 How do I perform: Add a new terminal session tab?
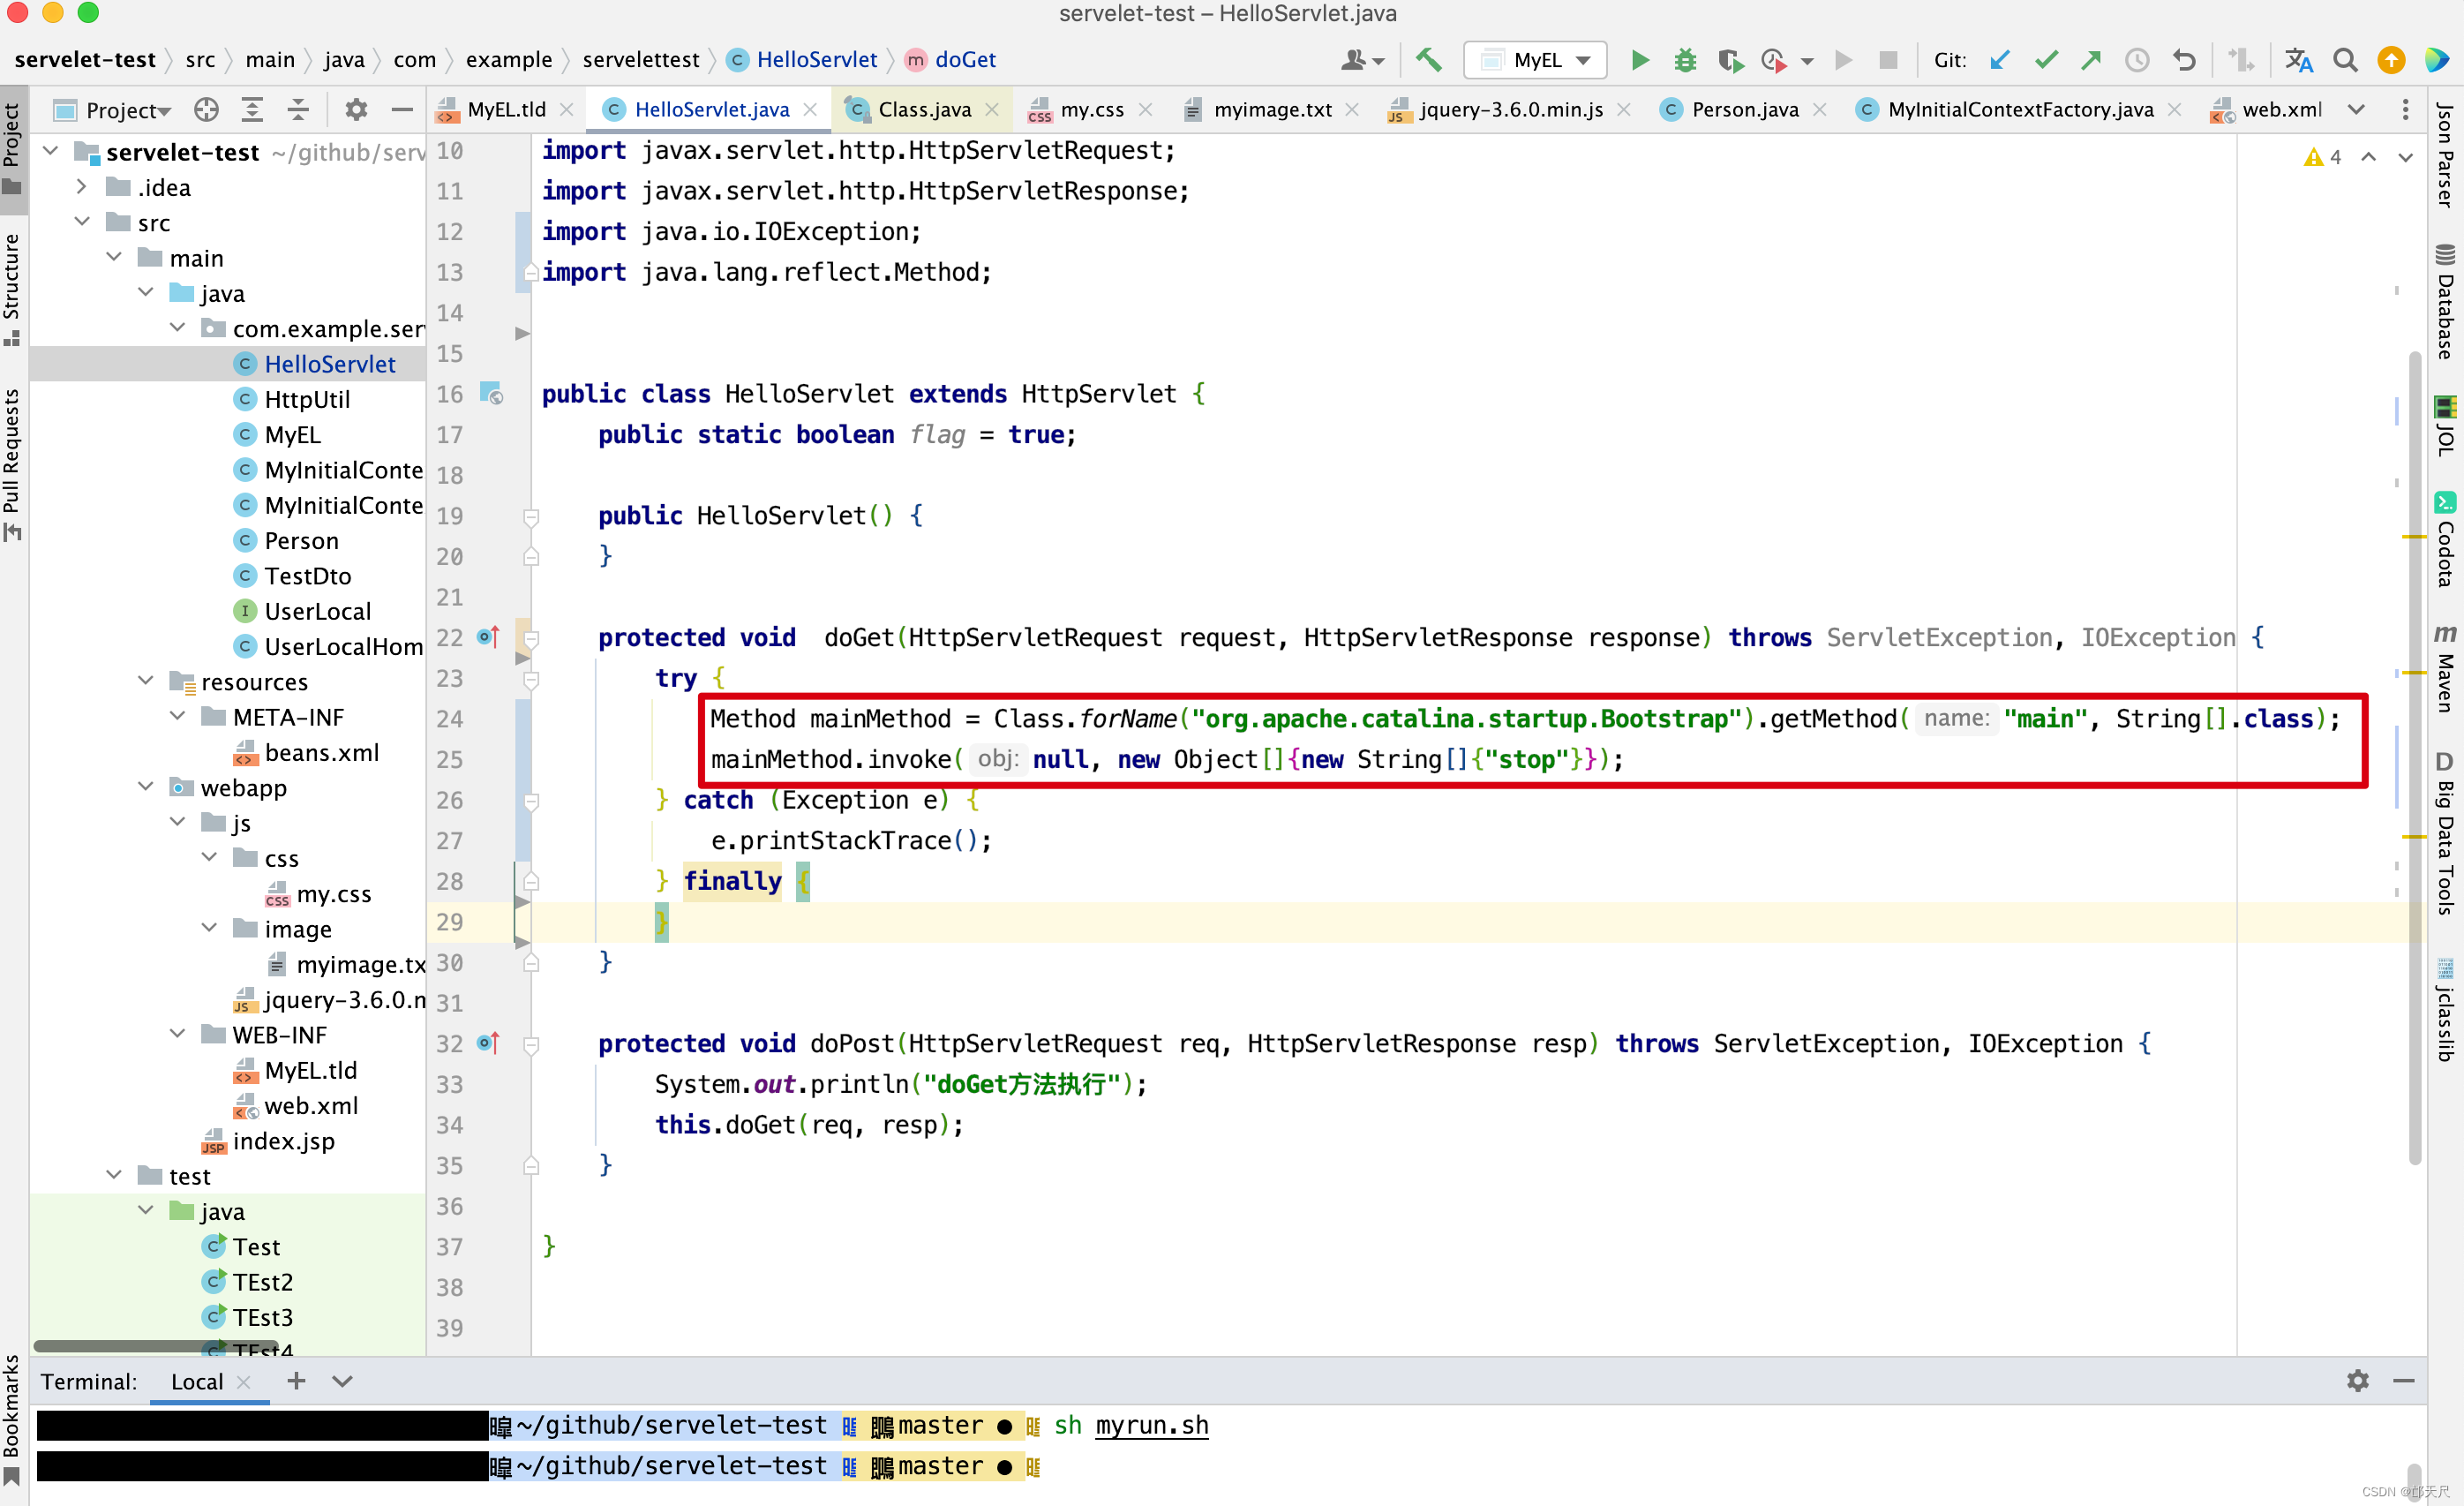coord(296,1381)
